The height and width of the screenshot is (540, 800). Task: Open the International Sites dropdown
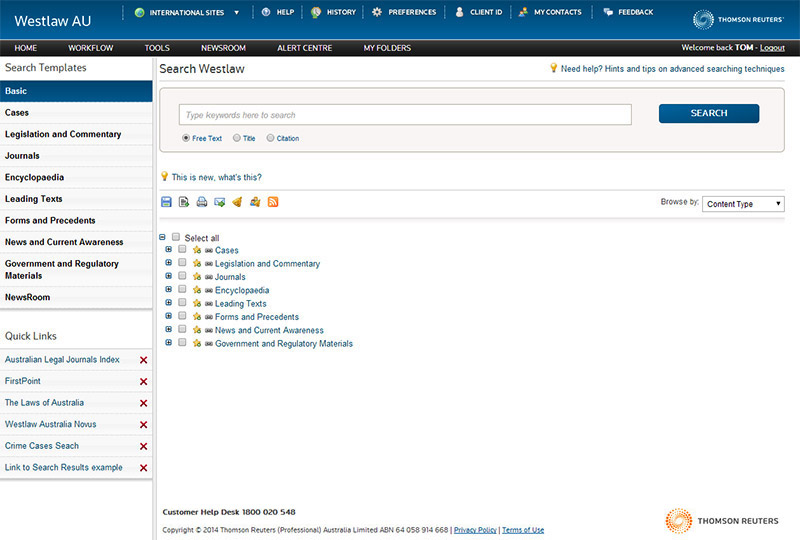click(187, 12)
